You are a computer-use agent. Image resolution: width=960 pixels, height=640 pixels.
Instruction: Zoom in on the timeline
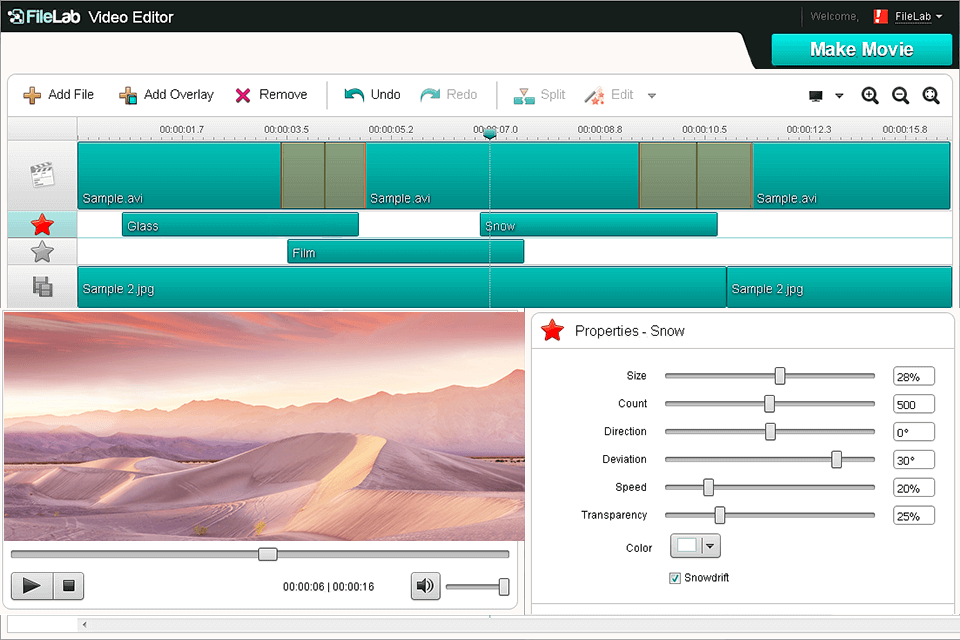click(x=870, y=96)
